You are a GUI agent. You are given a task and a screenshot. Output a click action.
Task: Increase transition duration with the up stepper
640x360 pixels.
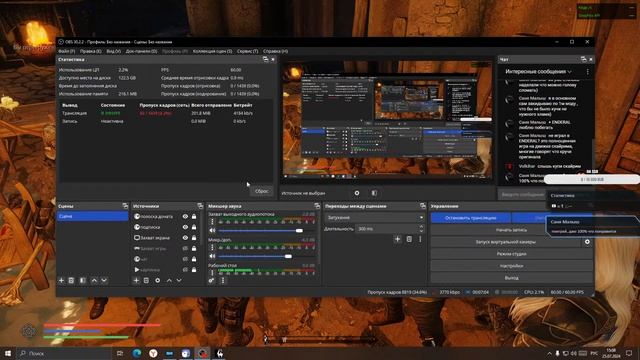pyautogui.click(x=421, y=227)
